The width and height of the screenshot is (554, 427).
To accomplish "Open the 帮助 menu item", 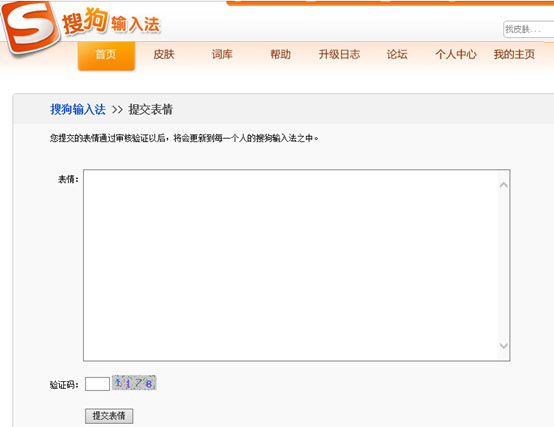I will (281, 54).
